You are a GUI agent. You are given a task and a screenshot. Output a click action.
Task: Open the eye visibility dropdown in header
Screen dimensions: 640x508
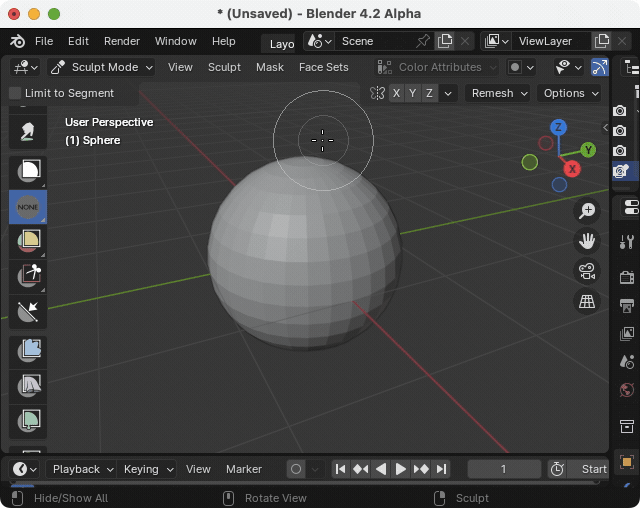coord(568,67)
